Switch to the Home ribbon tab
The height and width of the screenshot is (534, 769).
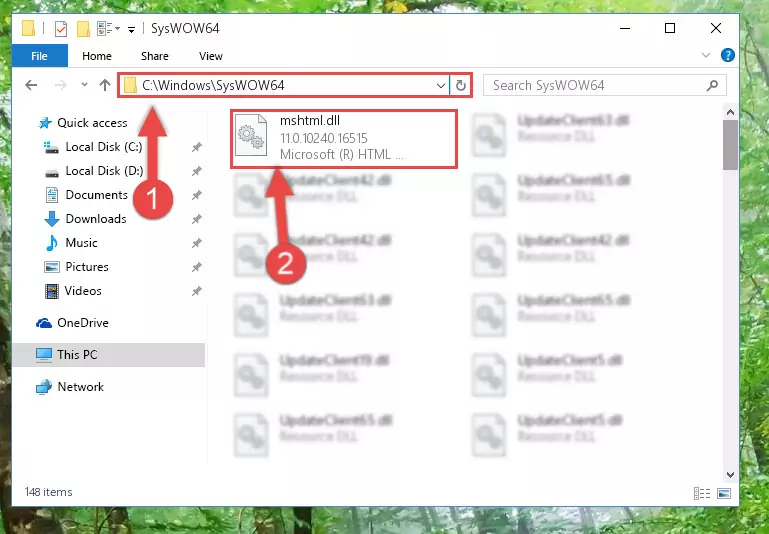click(x=97, y=56)
